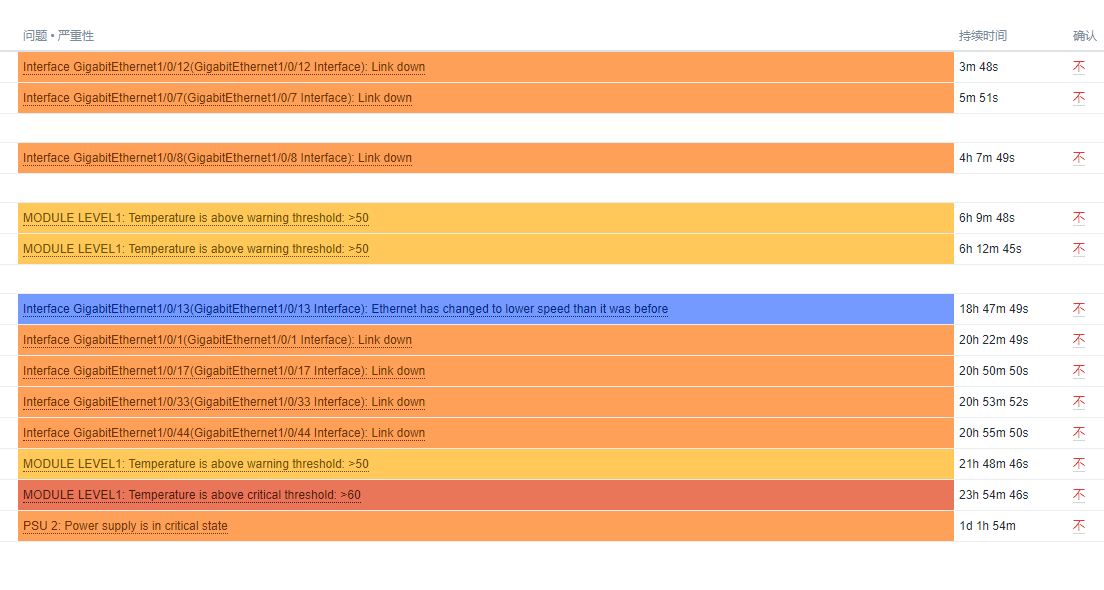Open GigabitEthernet1/0/33 Link down problem
Screen dimensions: 1104x590
point(224,402)
